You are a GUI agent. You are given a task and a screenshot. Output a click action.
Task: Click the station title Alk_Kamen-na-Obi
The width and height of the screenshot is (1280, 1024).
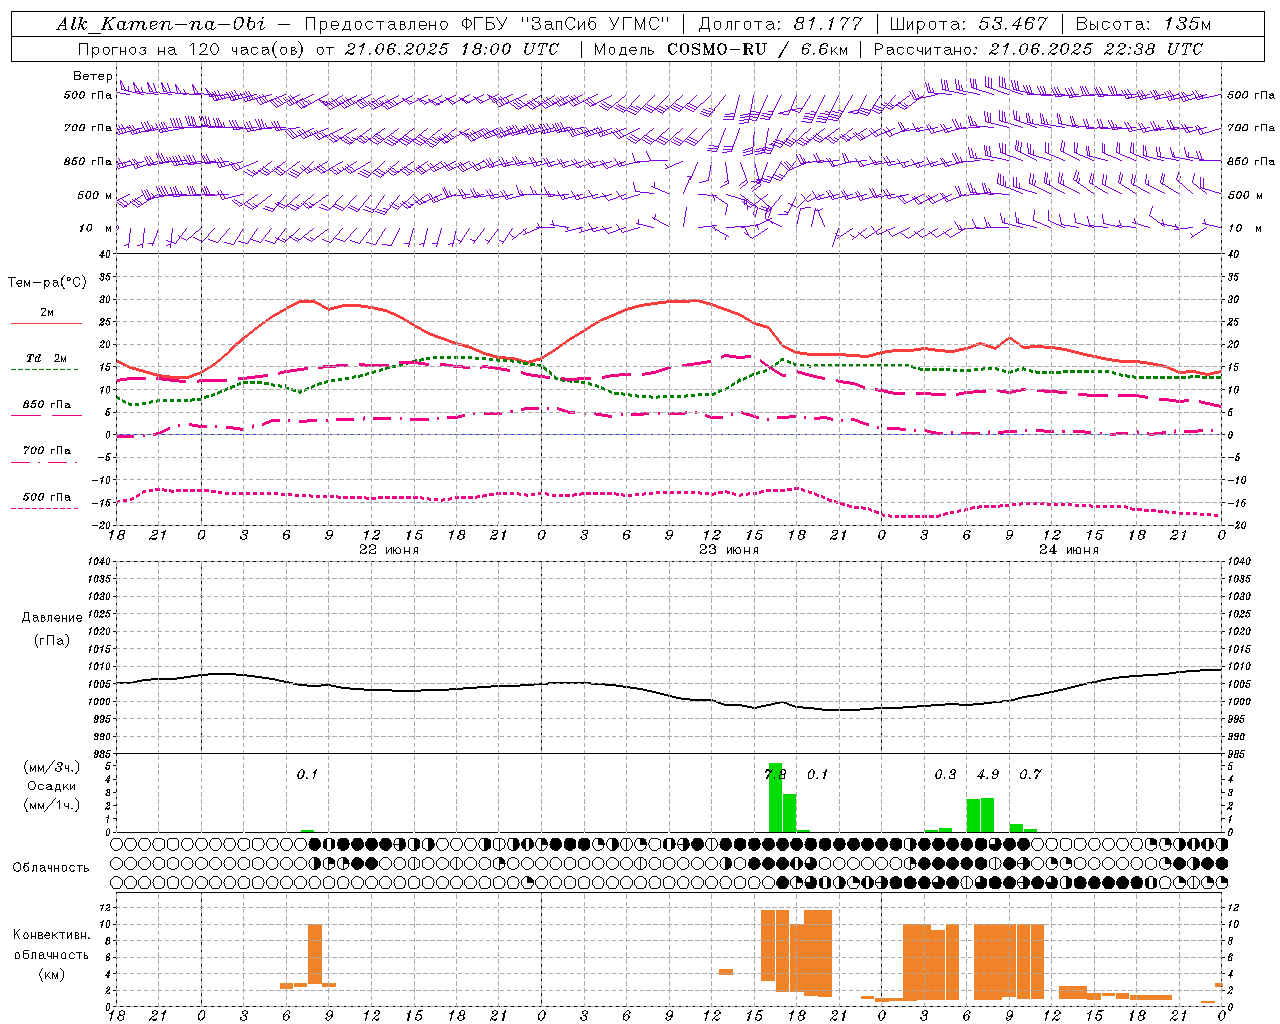pos(160,24)
